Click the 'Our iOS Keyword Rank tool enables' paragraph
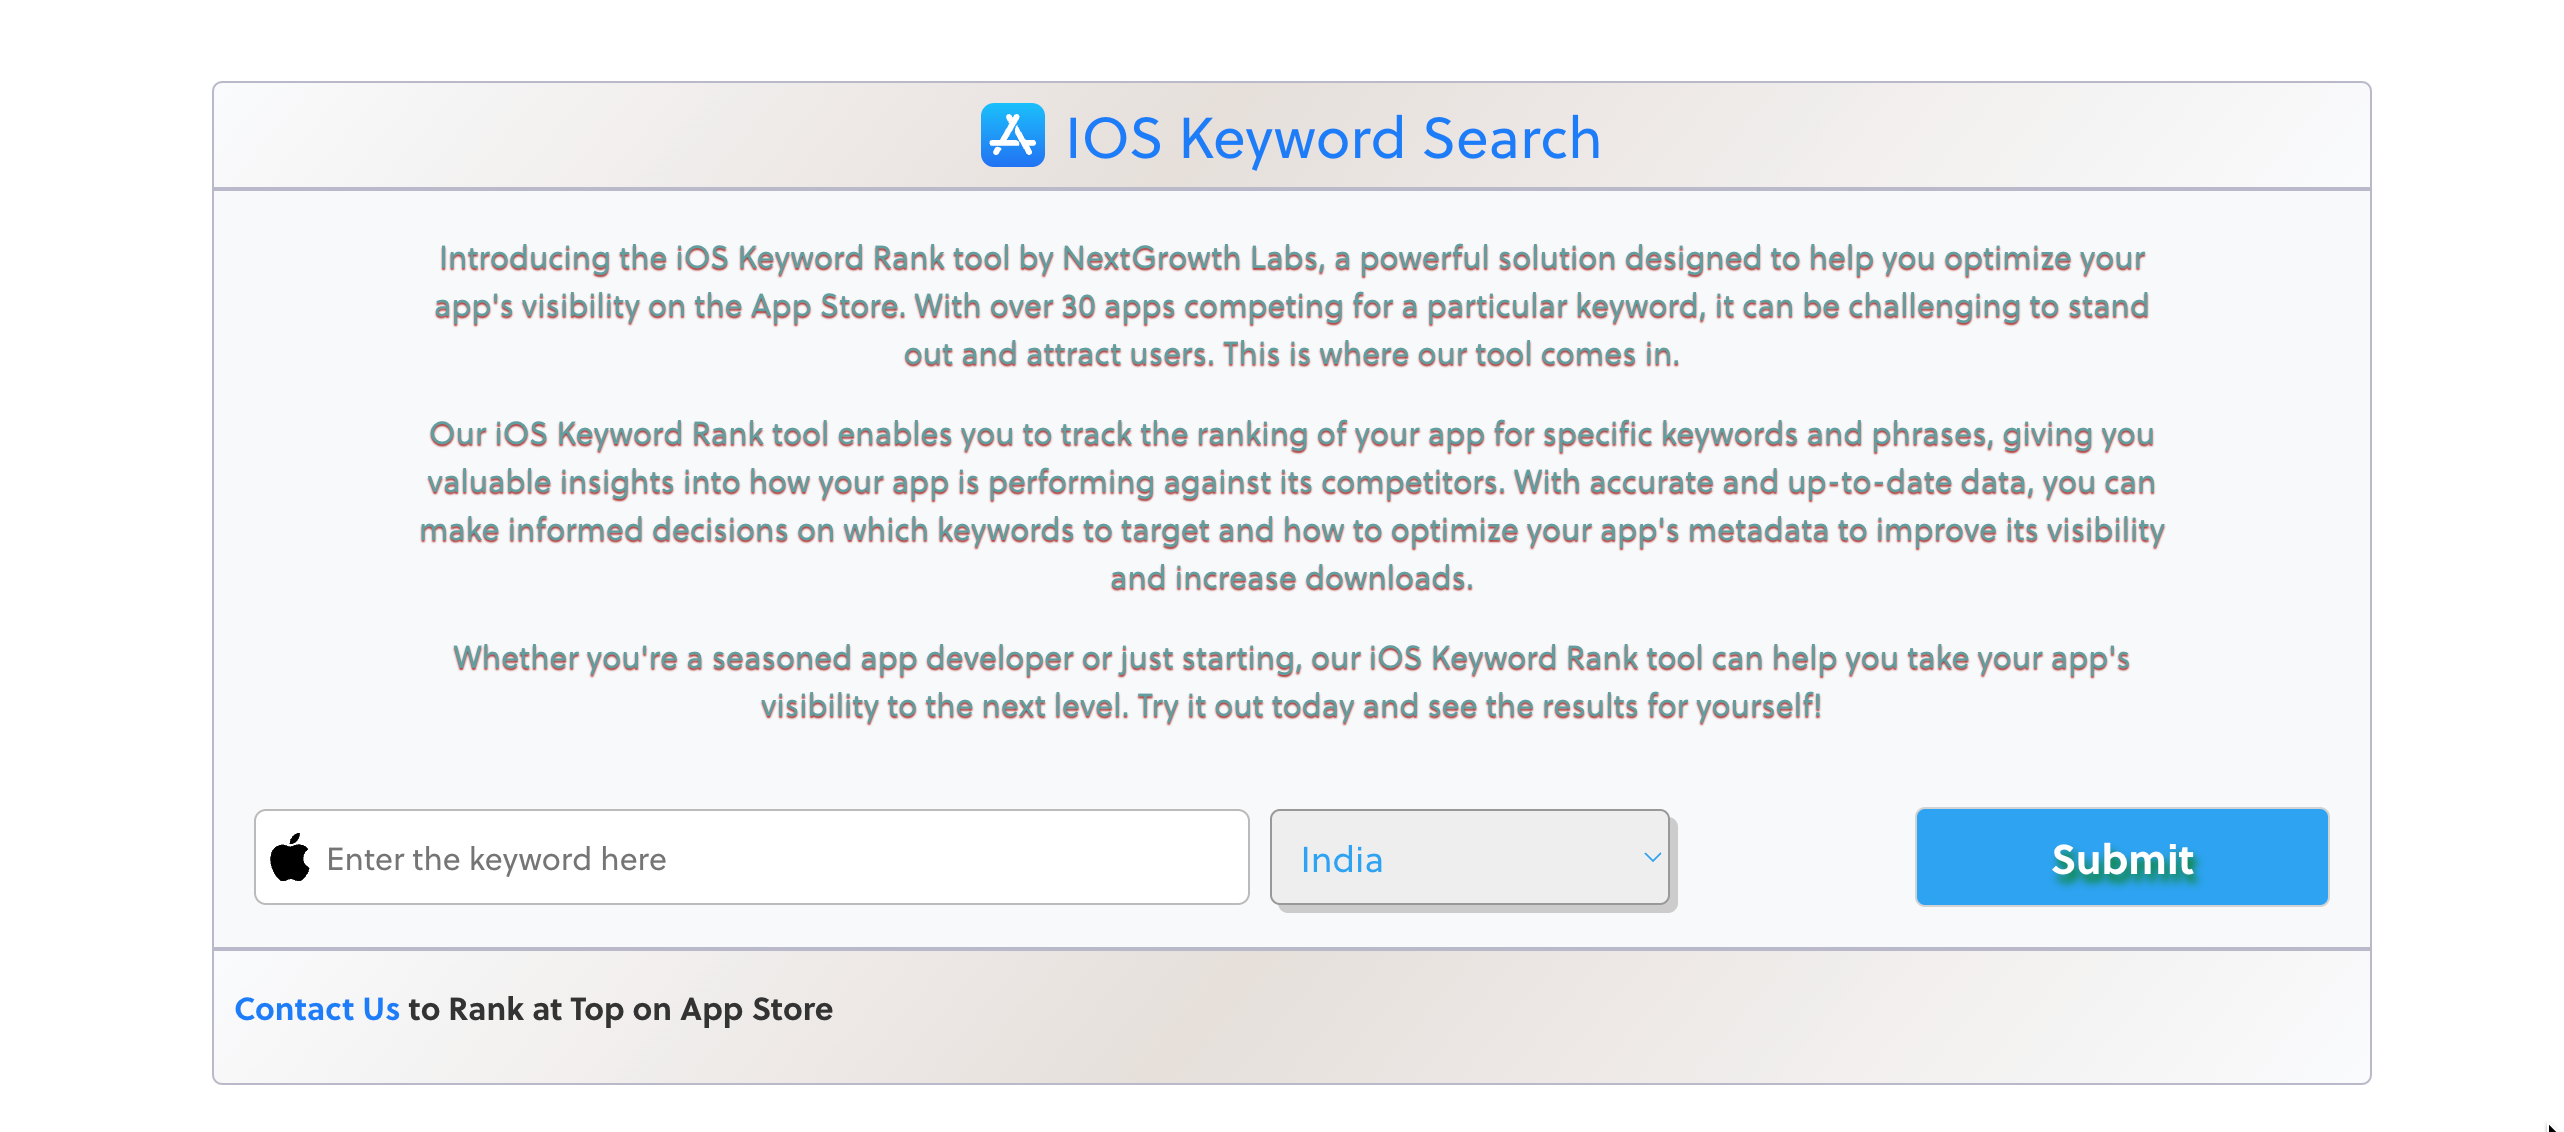 (x=1291, y=506)
